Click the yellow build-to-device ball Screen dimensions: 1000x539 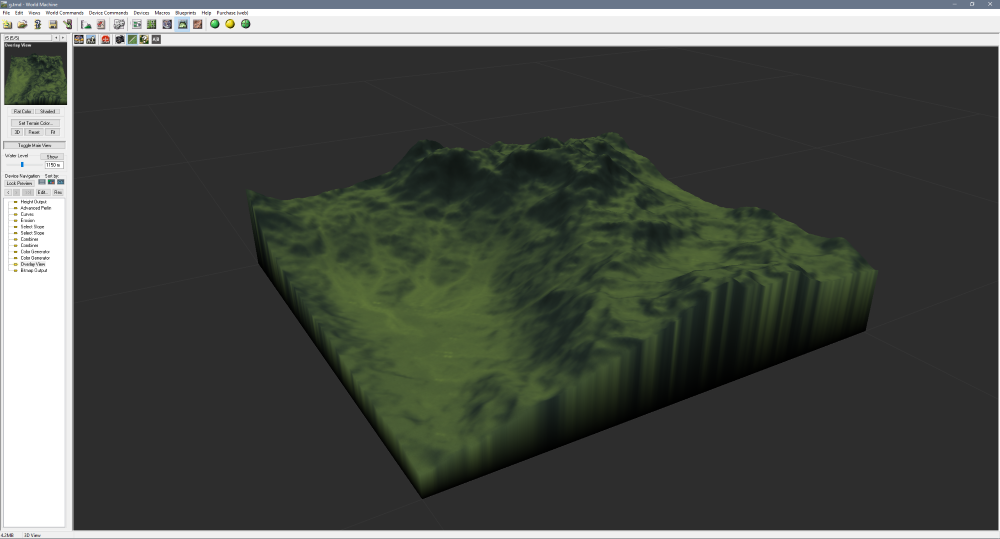[230, 24]
